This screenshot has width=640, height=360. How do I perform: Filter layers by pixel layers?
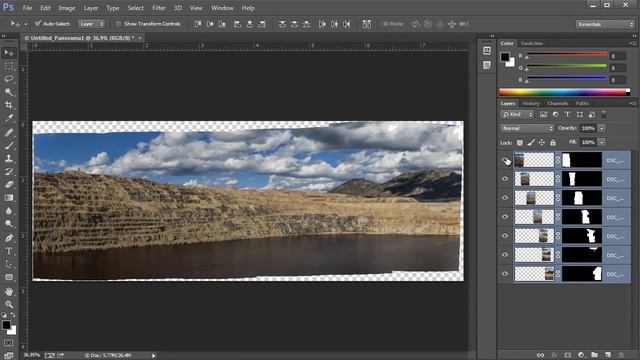pos(543,115)
